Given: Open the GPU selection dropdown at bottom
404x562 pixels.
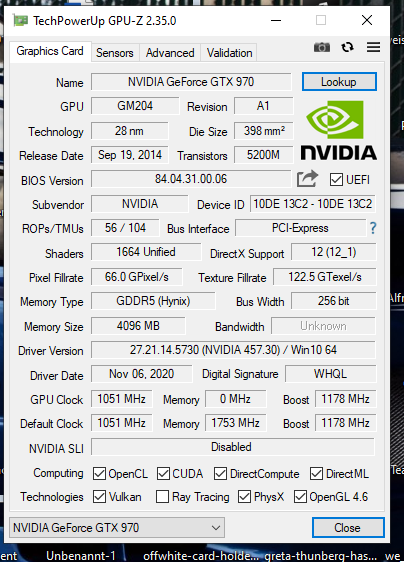Looking at the screenshot, I should [117, 528].
